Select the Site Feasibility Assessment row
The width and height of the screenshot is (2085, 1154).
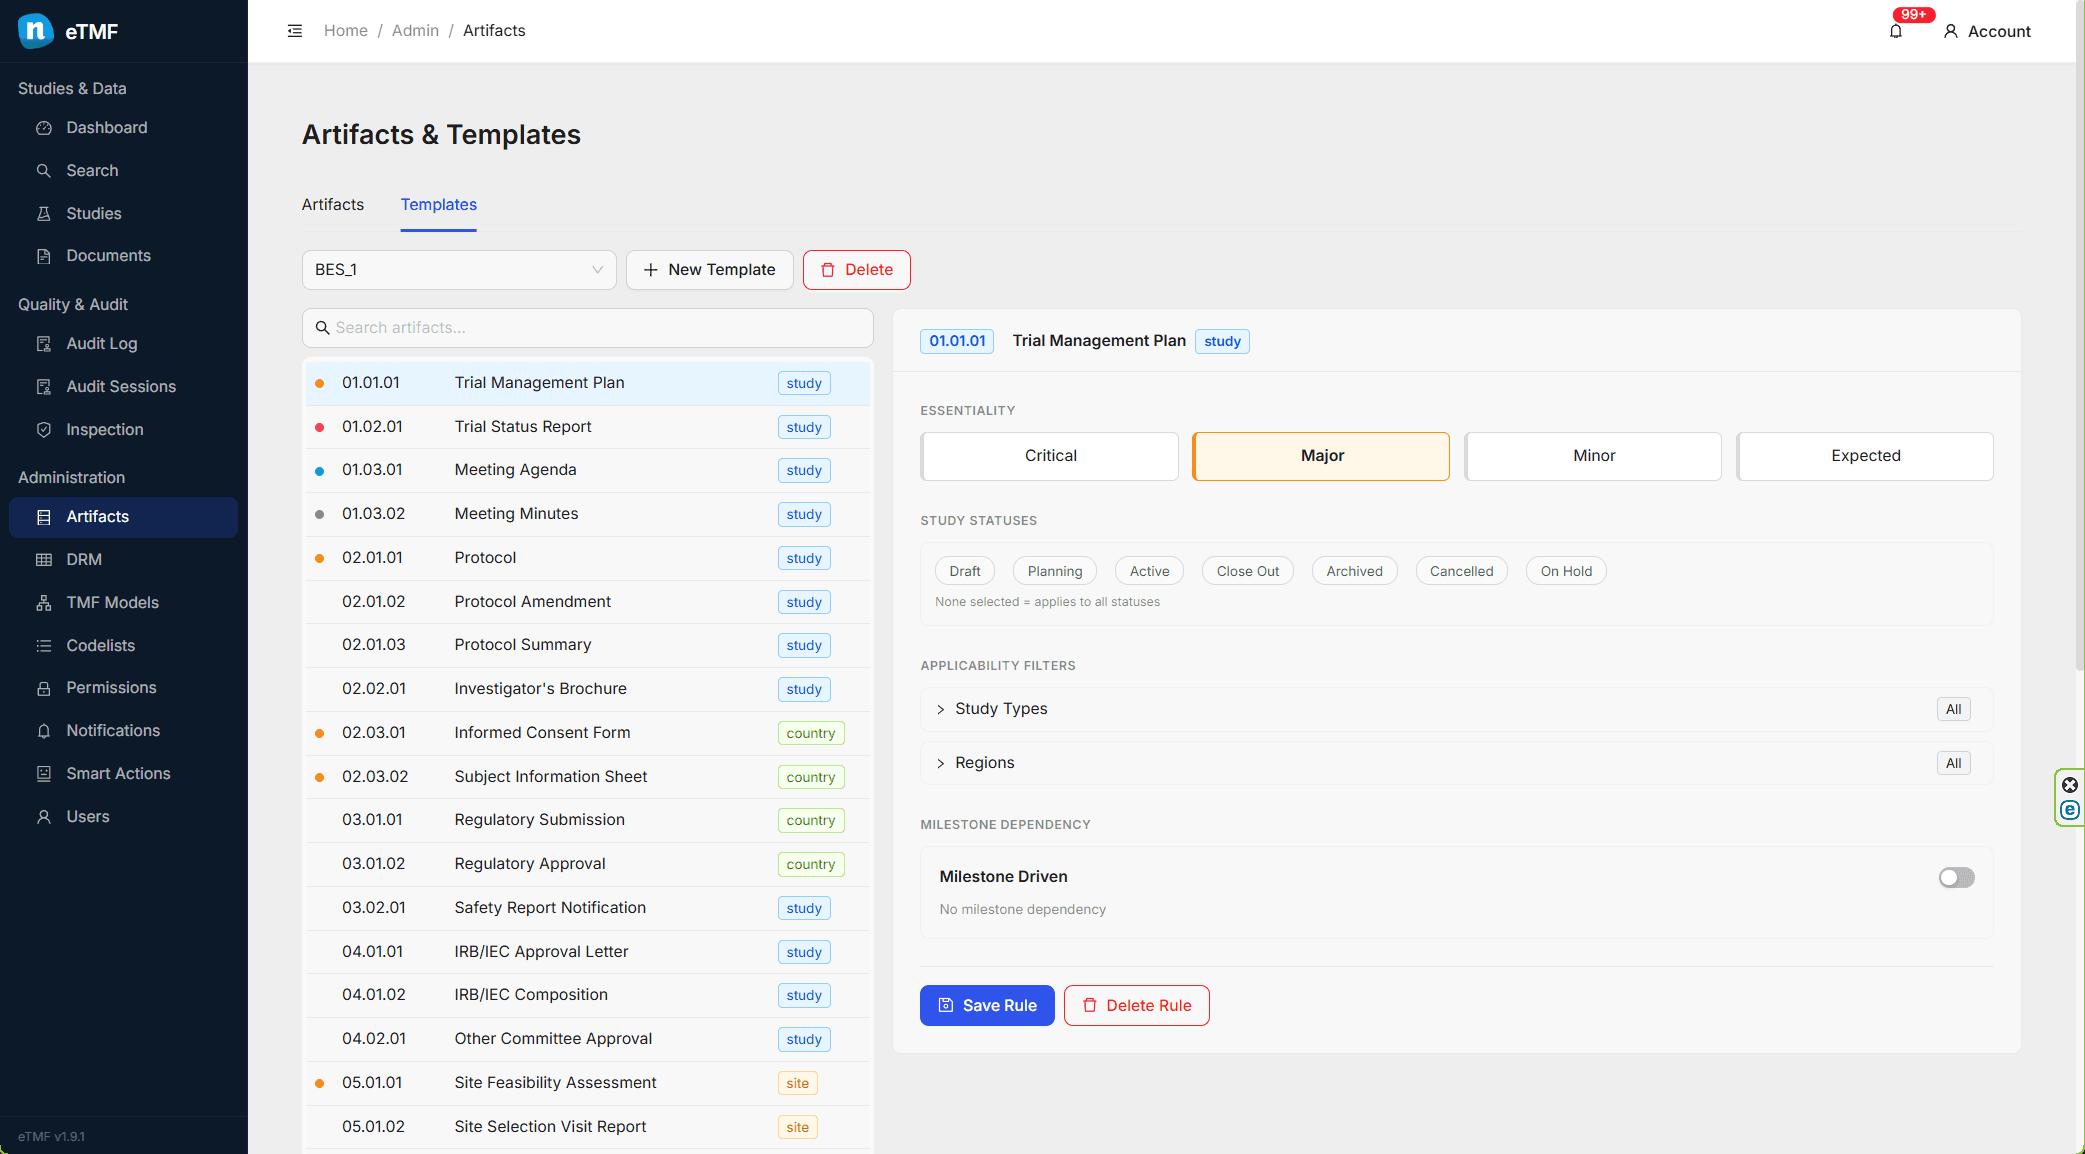click(x=588, y=1083)
